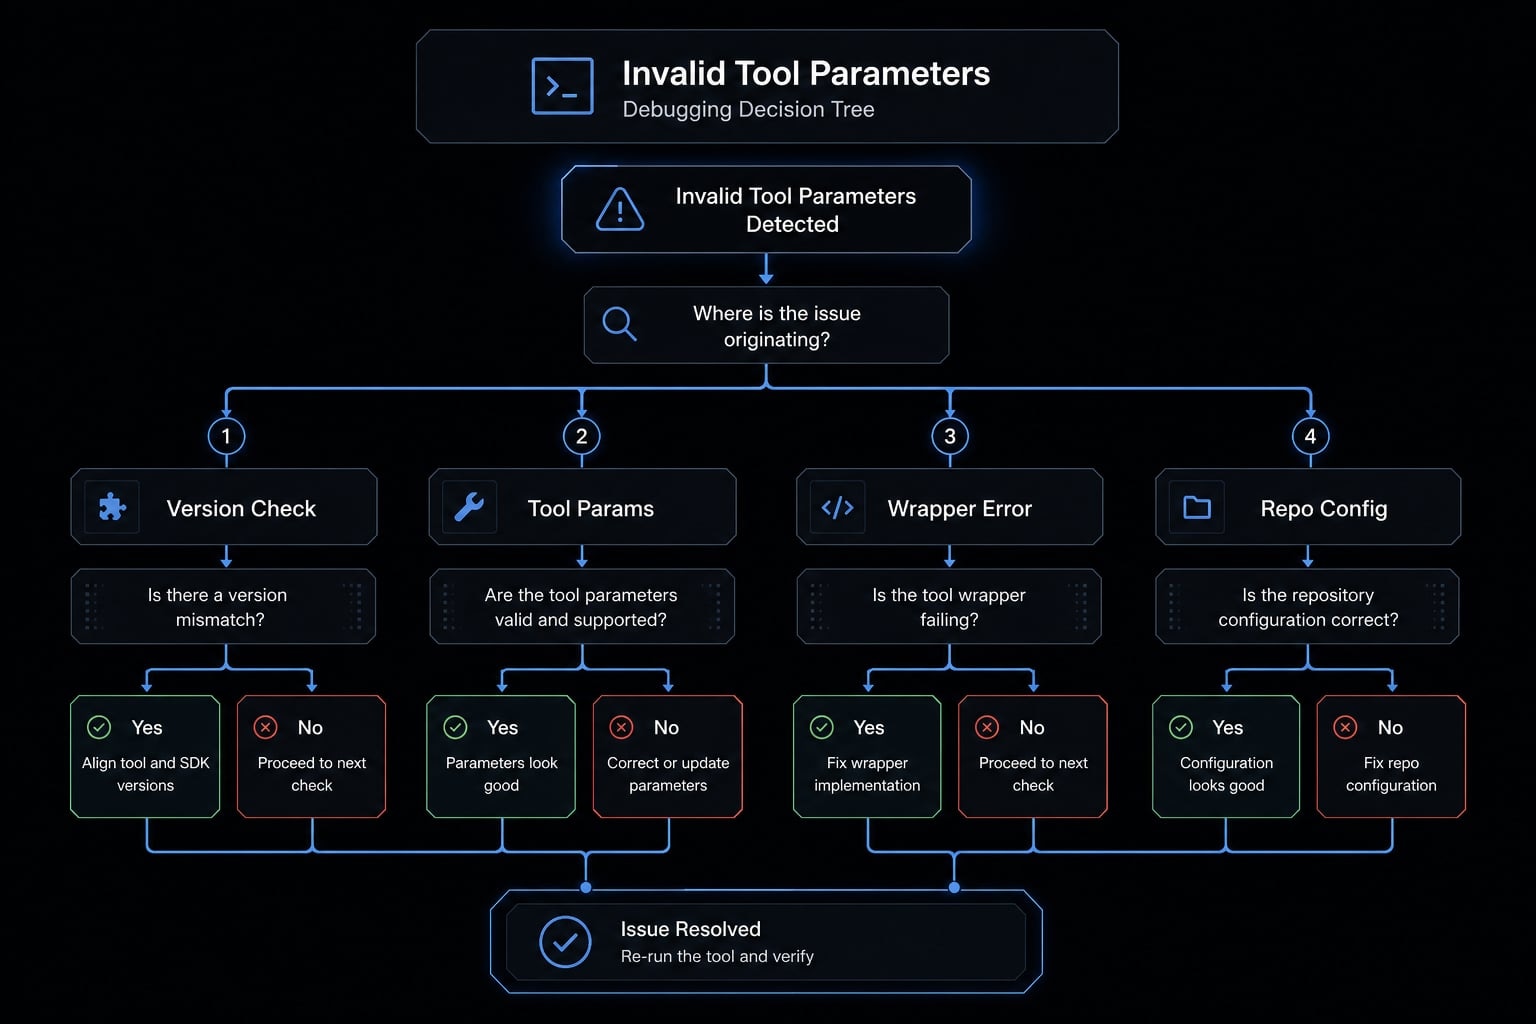Select the Tool Params branch node
The height and width of the screenshot is (1024, 1536).
(582, 507)
